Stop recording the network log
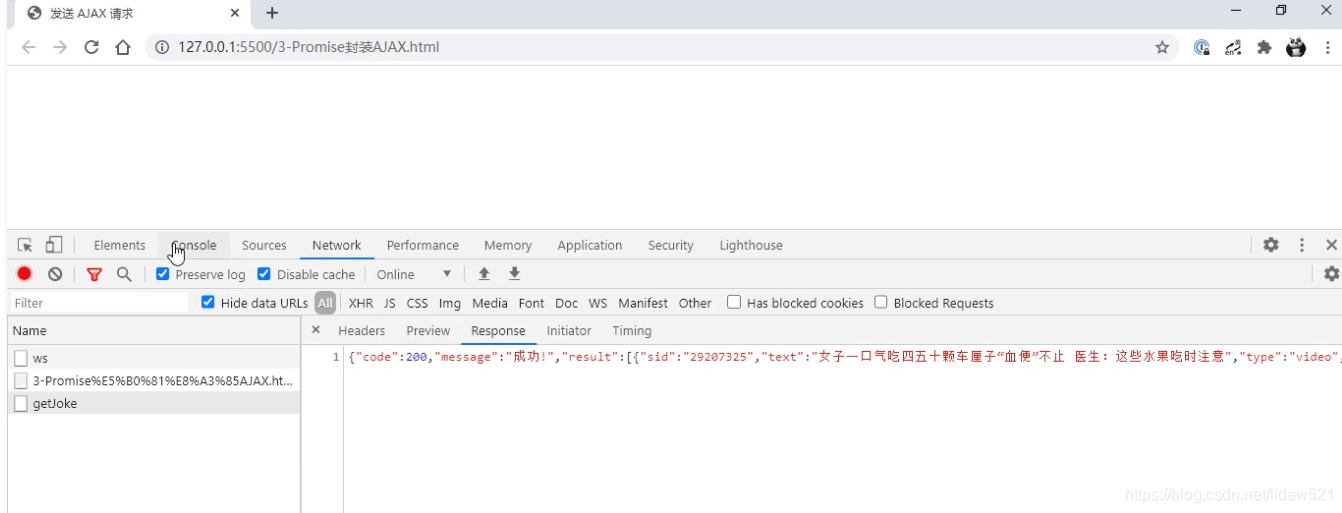Viewport: 1342px width, 513px height. (24, 274)
